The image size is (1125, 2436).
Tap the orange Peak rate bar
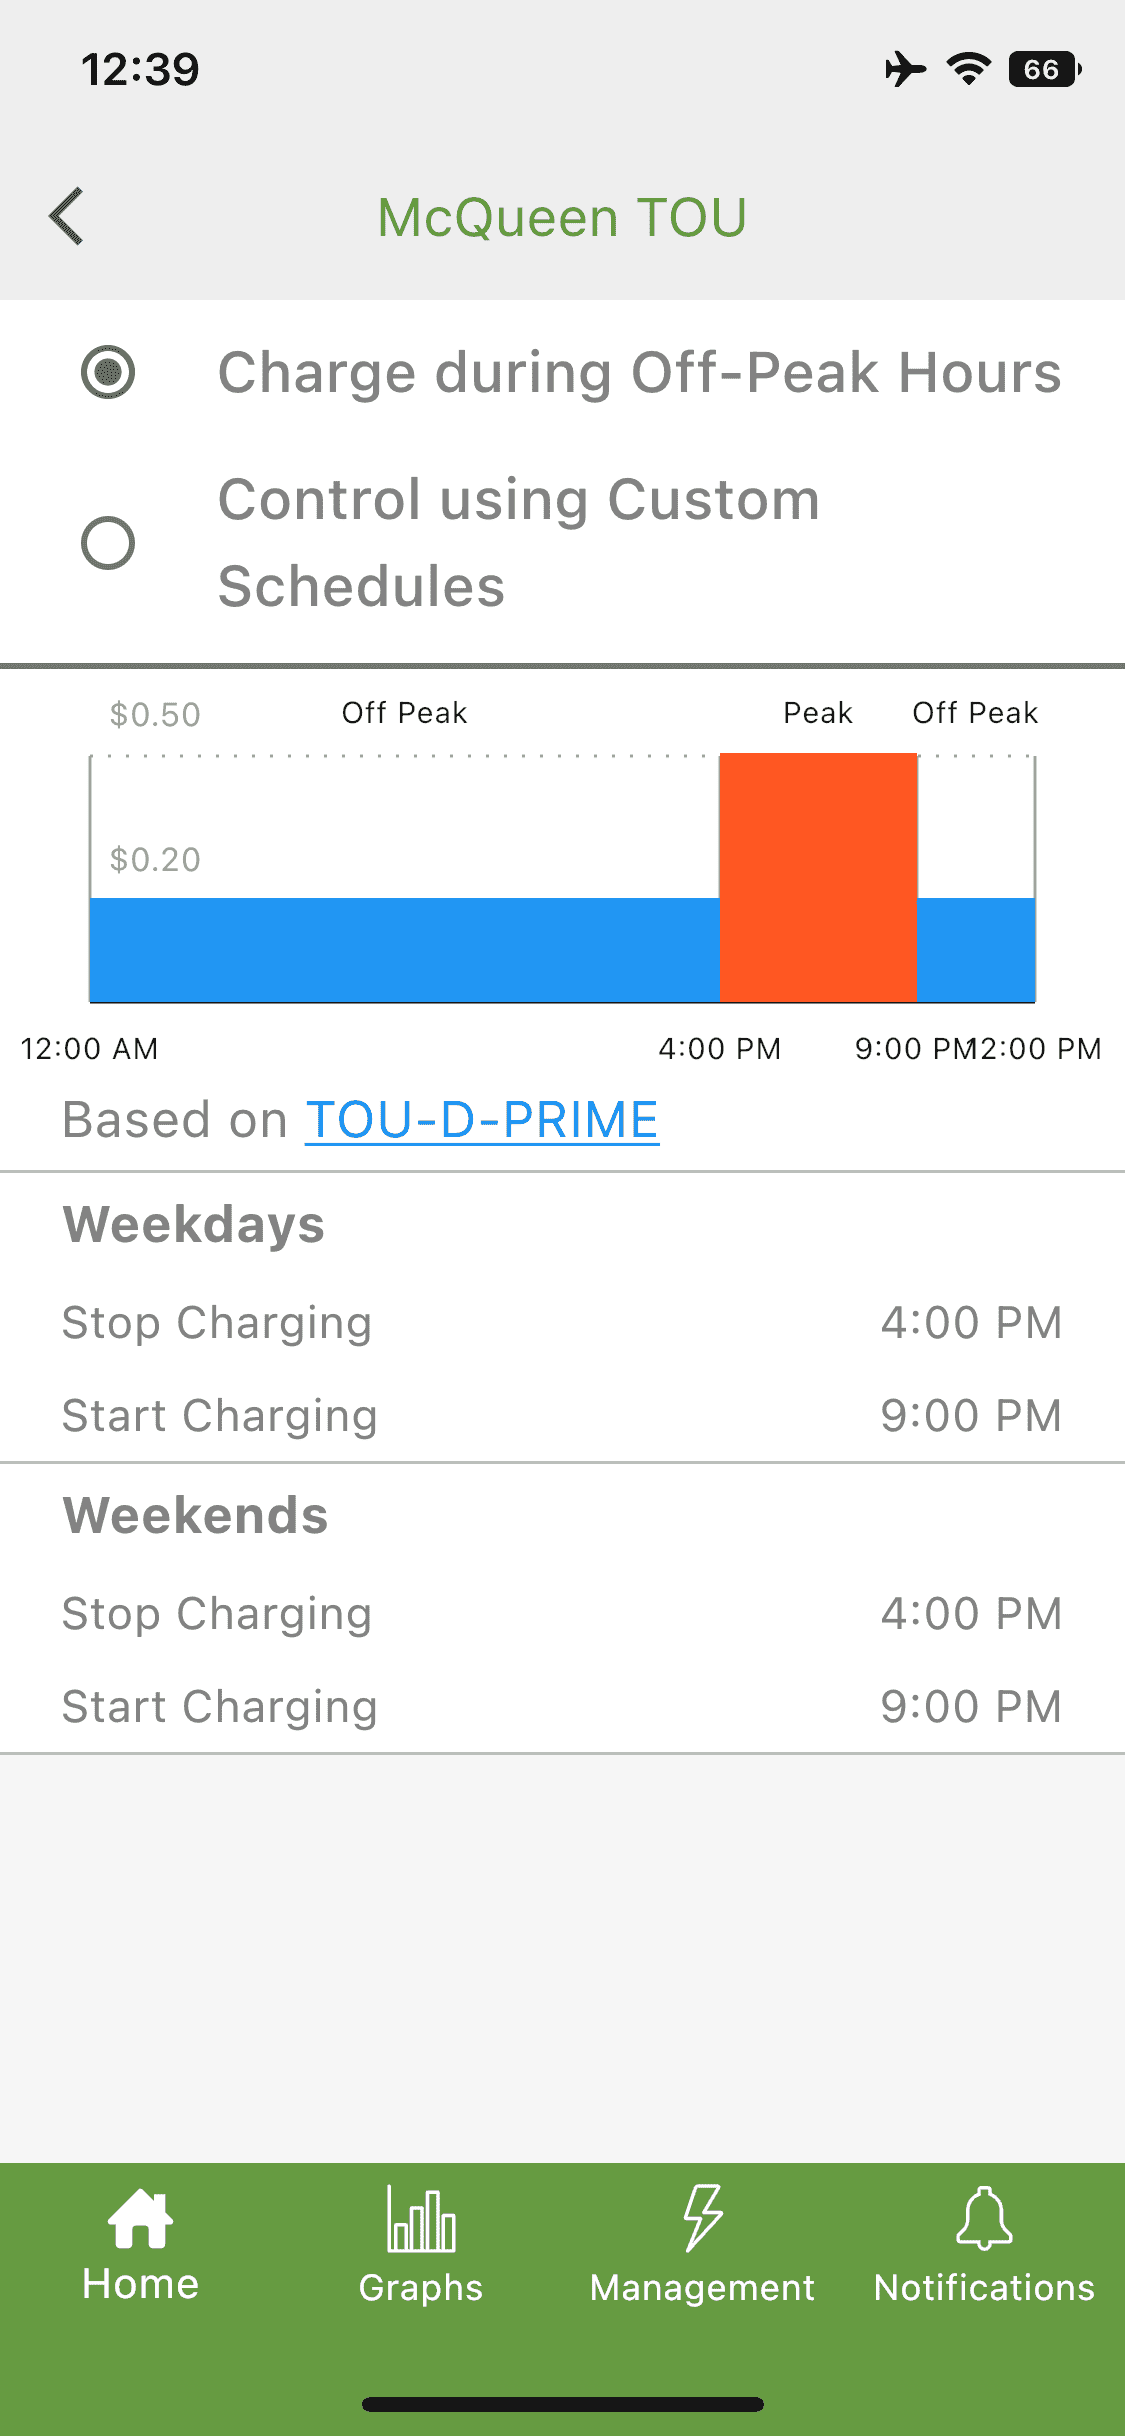coord(818,877)
